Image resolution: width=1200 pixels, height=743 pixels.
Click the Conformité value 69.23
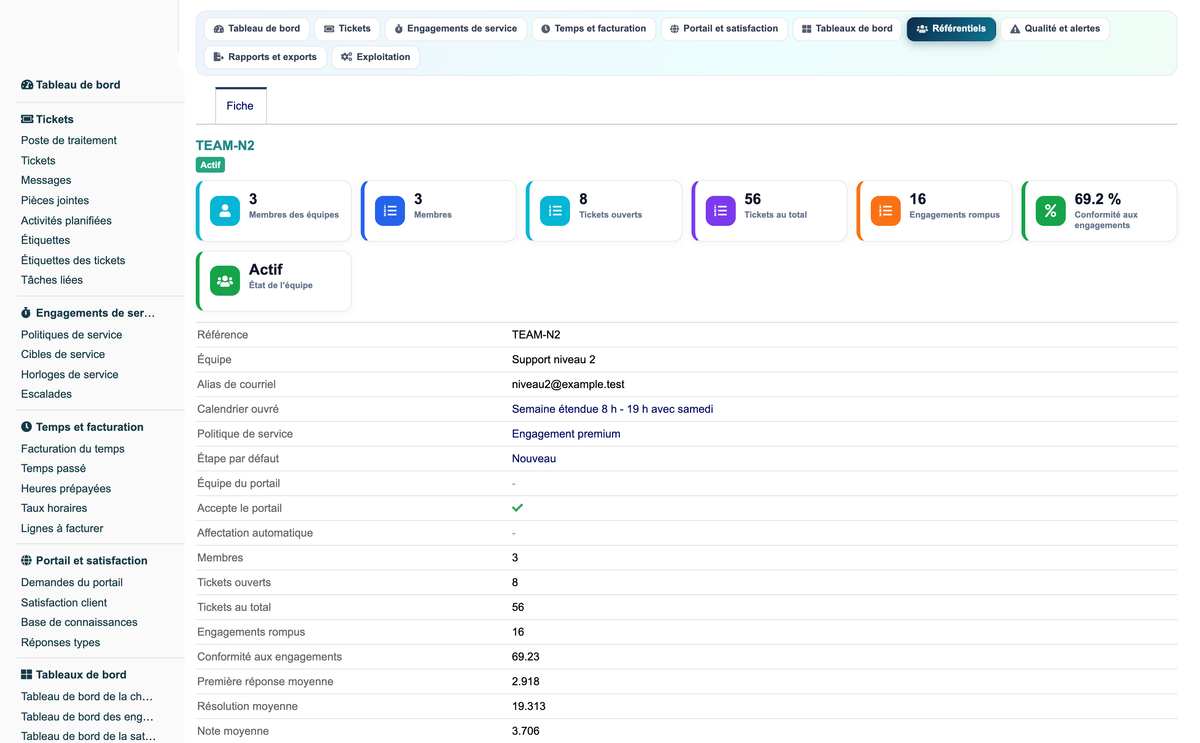(x=526, y=657)
